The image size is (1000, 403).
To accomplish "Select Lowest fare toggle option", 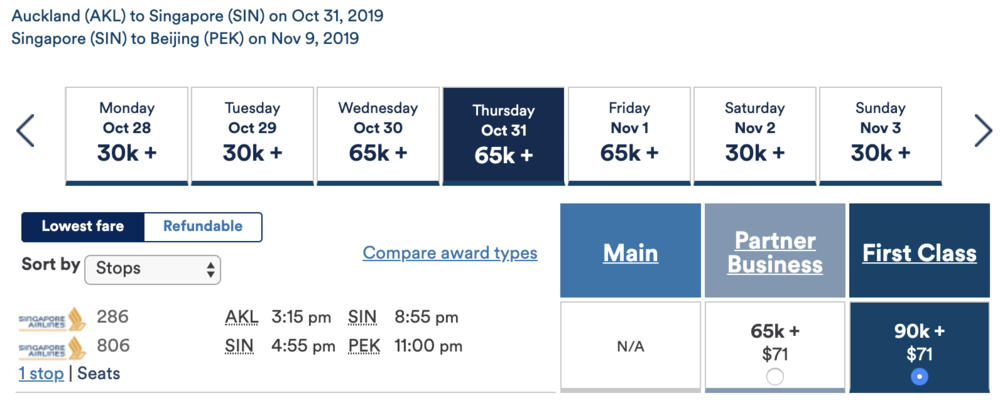I will [83, 227].
